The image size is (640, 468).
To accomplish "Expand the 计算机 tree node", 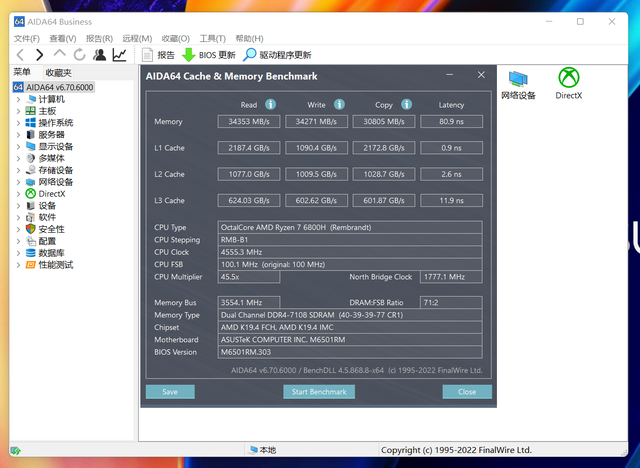I will [x=18, y=99].
